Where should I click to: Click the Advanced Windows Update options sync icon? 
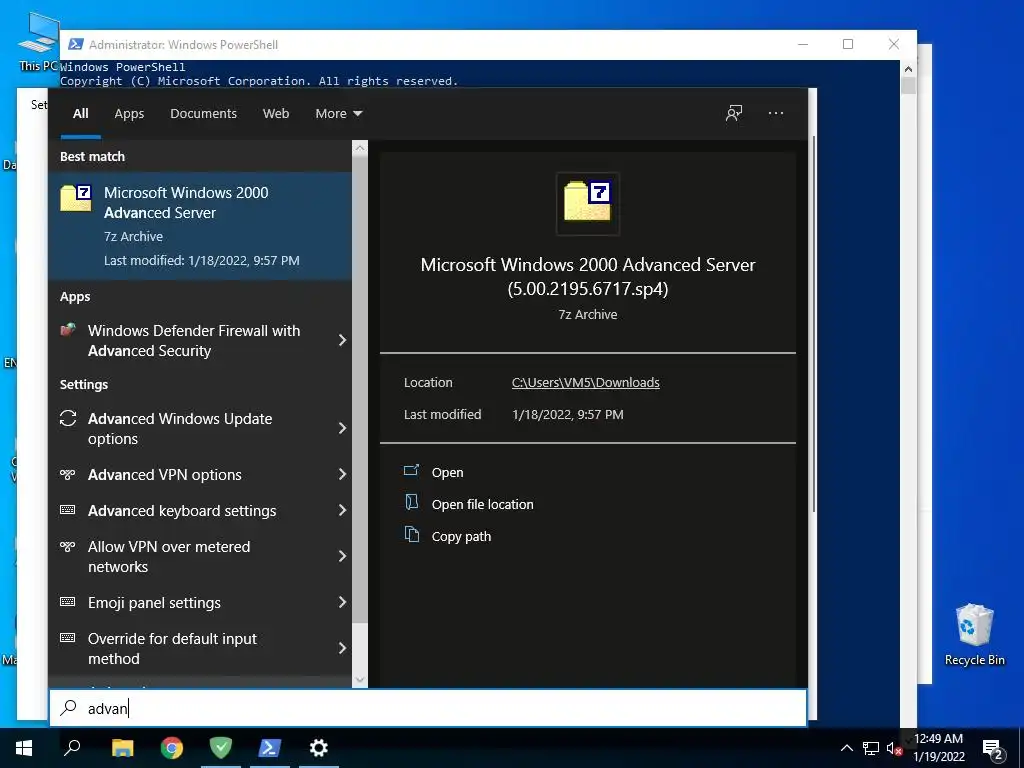pos(68,418)
